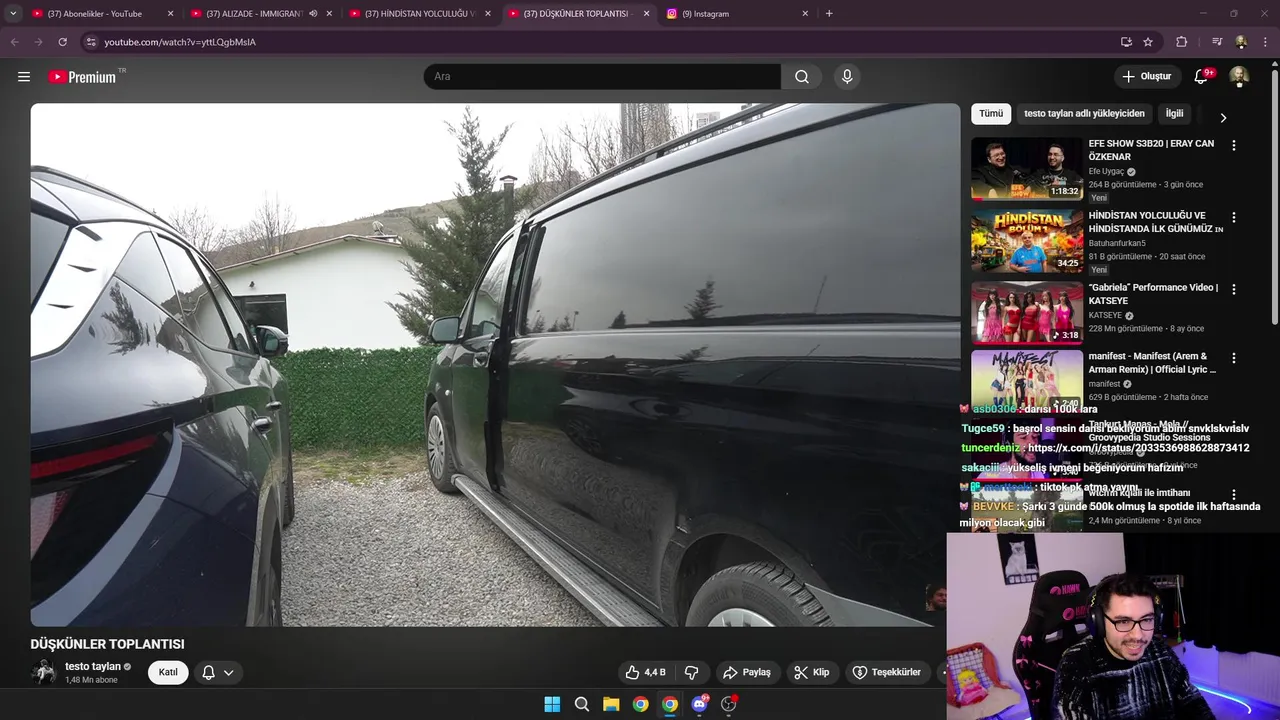1280x720 pixels.
Task: Close the Abonelikler tab
Action: (x=170, y=14)
